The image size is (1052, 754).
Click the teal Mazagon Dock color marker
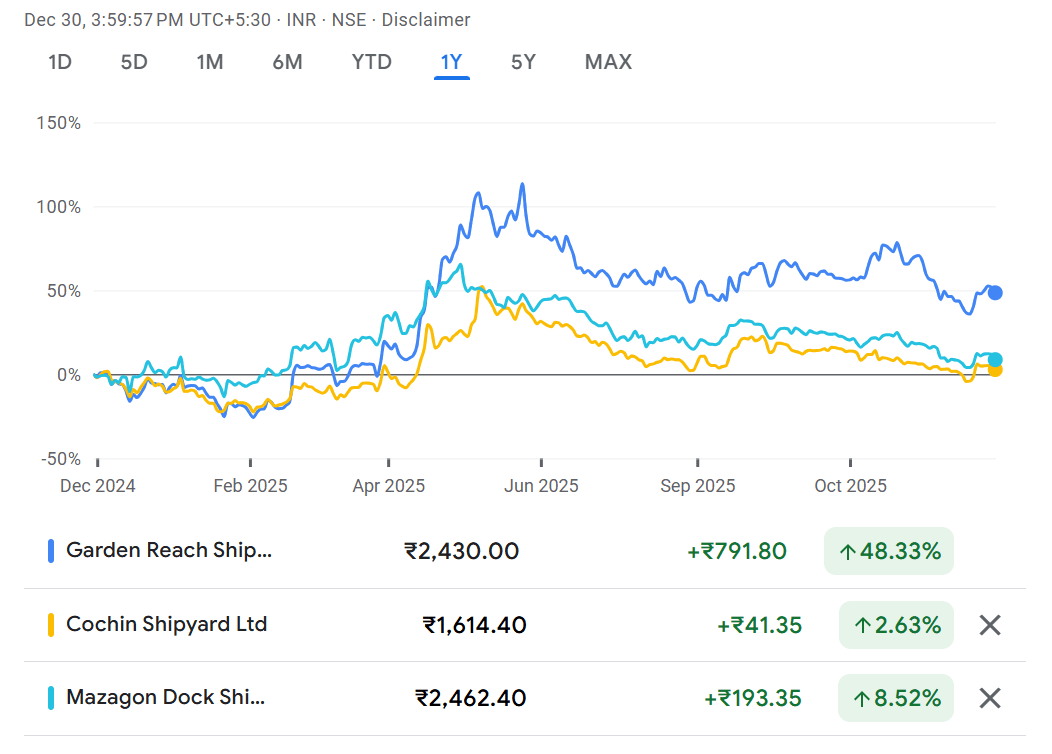pos(51,698)
